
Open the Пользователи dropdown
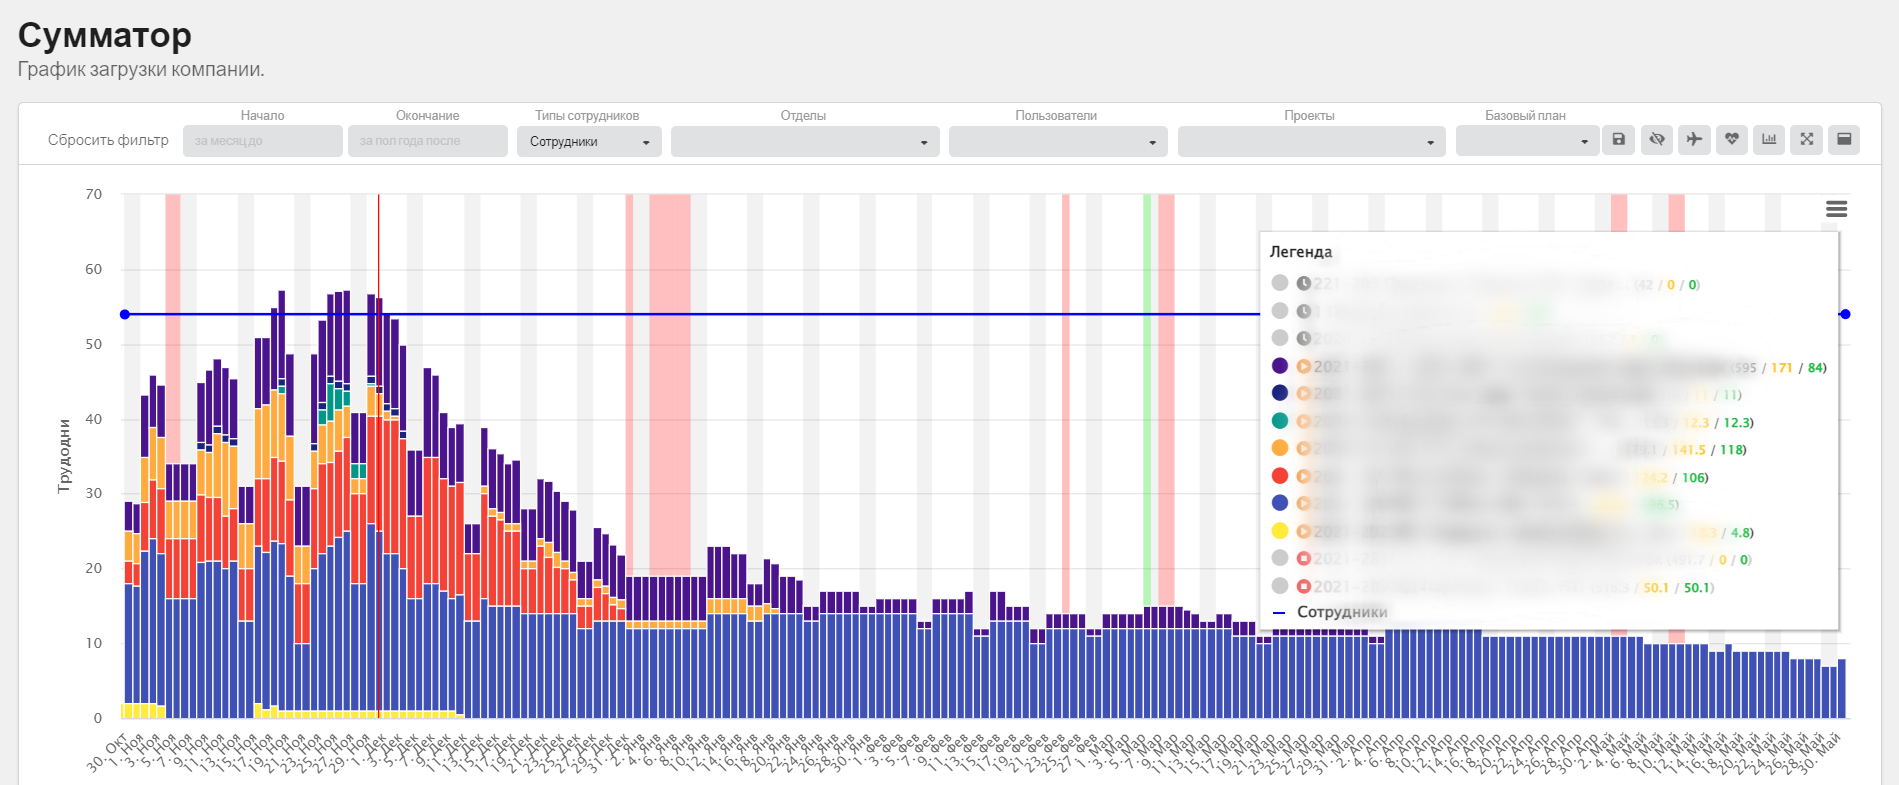click(x=1058, y=141)
